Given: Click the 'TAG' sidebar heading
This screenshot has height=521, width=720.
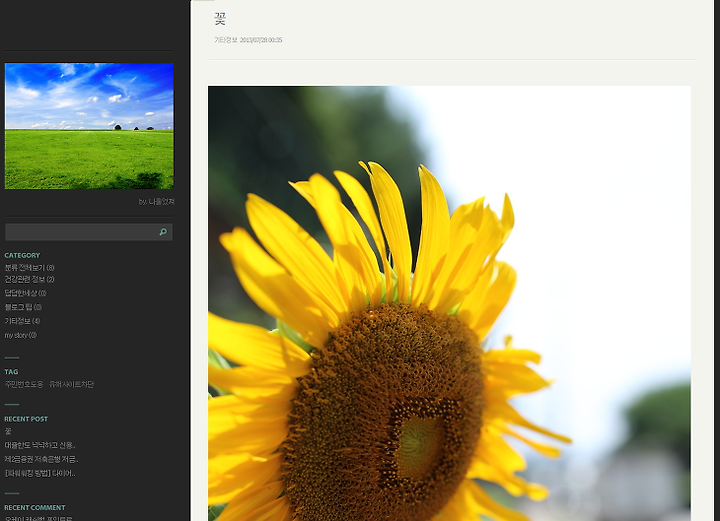Looking at the screenshot, I should (11, 372).
